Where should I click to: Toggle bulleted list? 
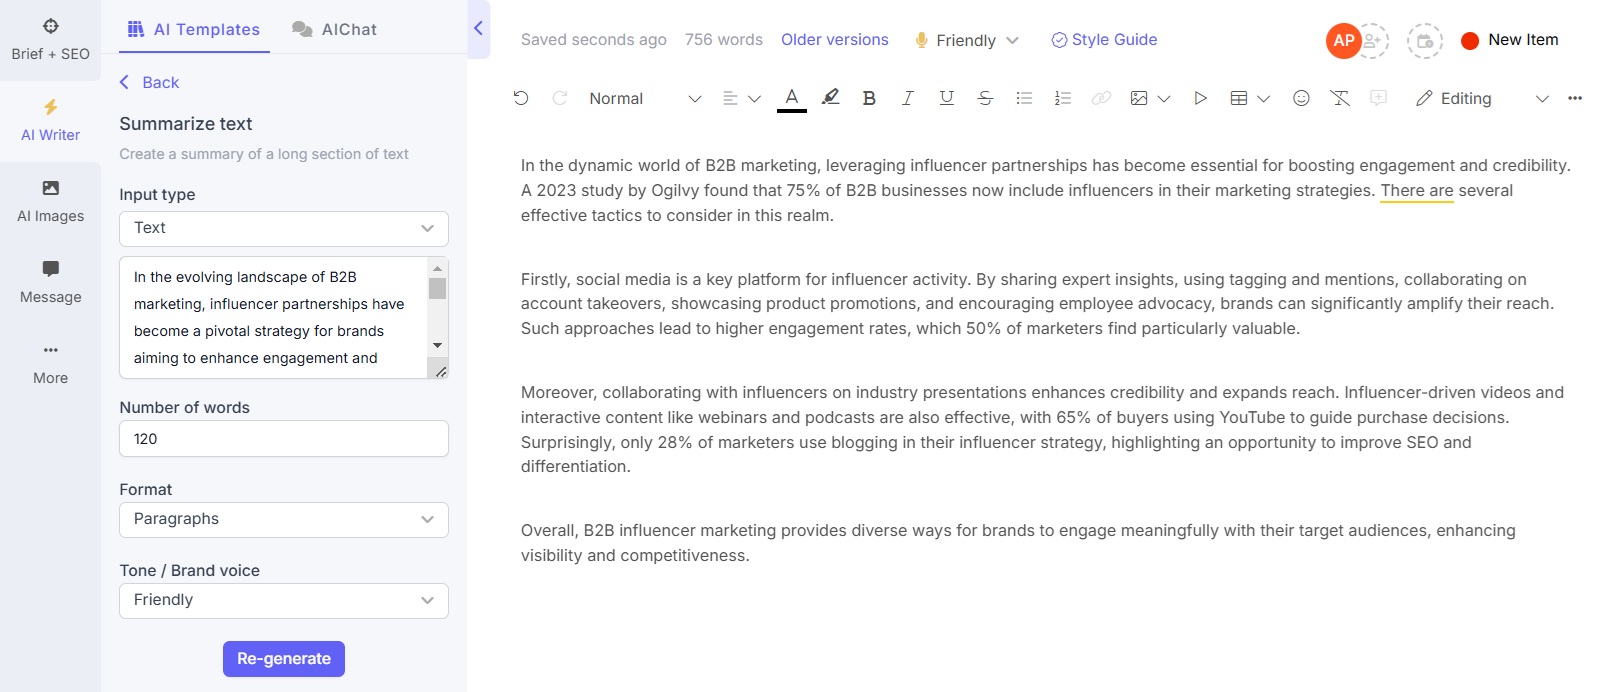pos(1024,98)
